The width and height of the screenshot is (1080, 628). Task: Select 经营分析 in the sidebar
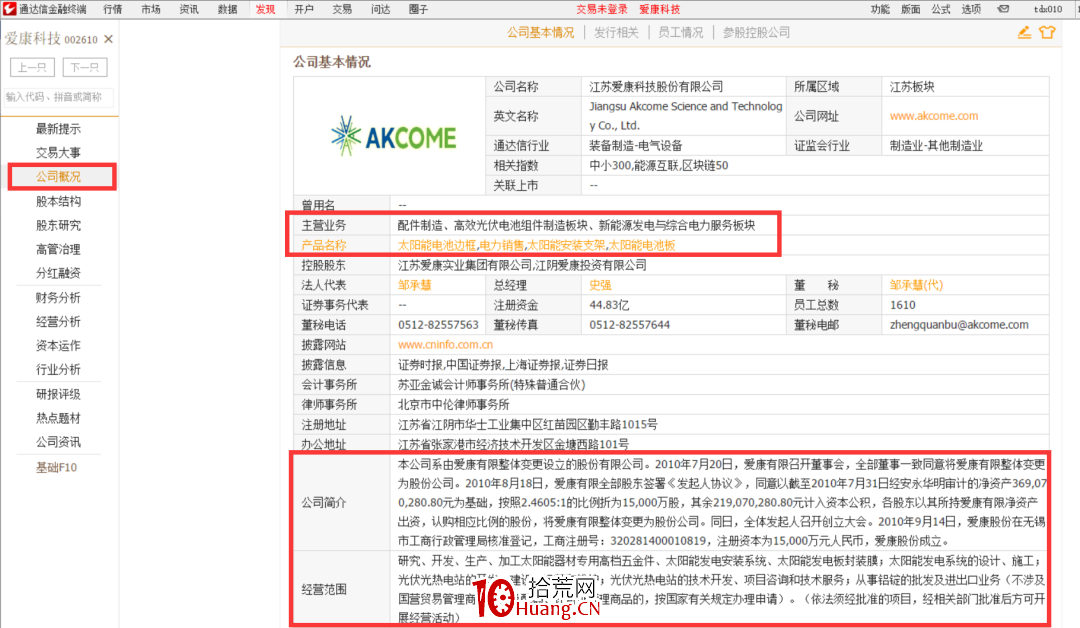[x=59, y=322]
